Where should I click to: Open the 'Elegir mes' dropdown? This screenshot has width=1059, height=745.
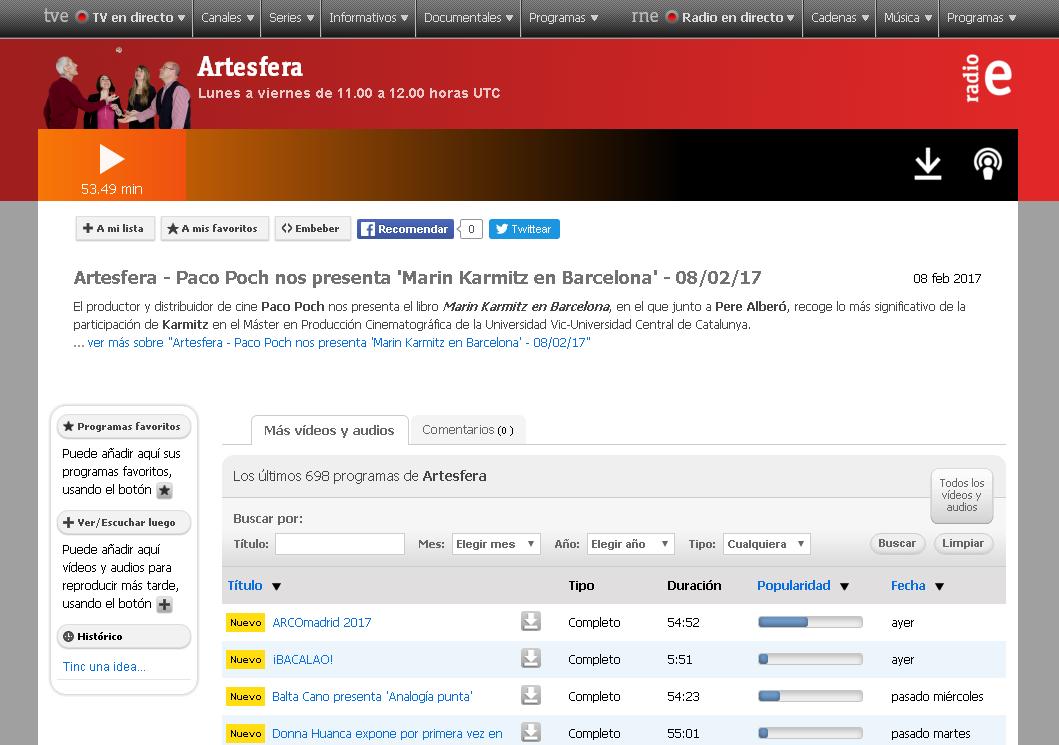click(x=495, y=544)
